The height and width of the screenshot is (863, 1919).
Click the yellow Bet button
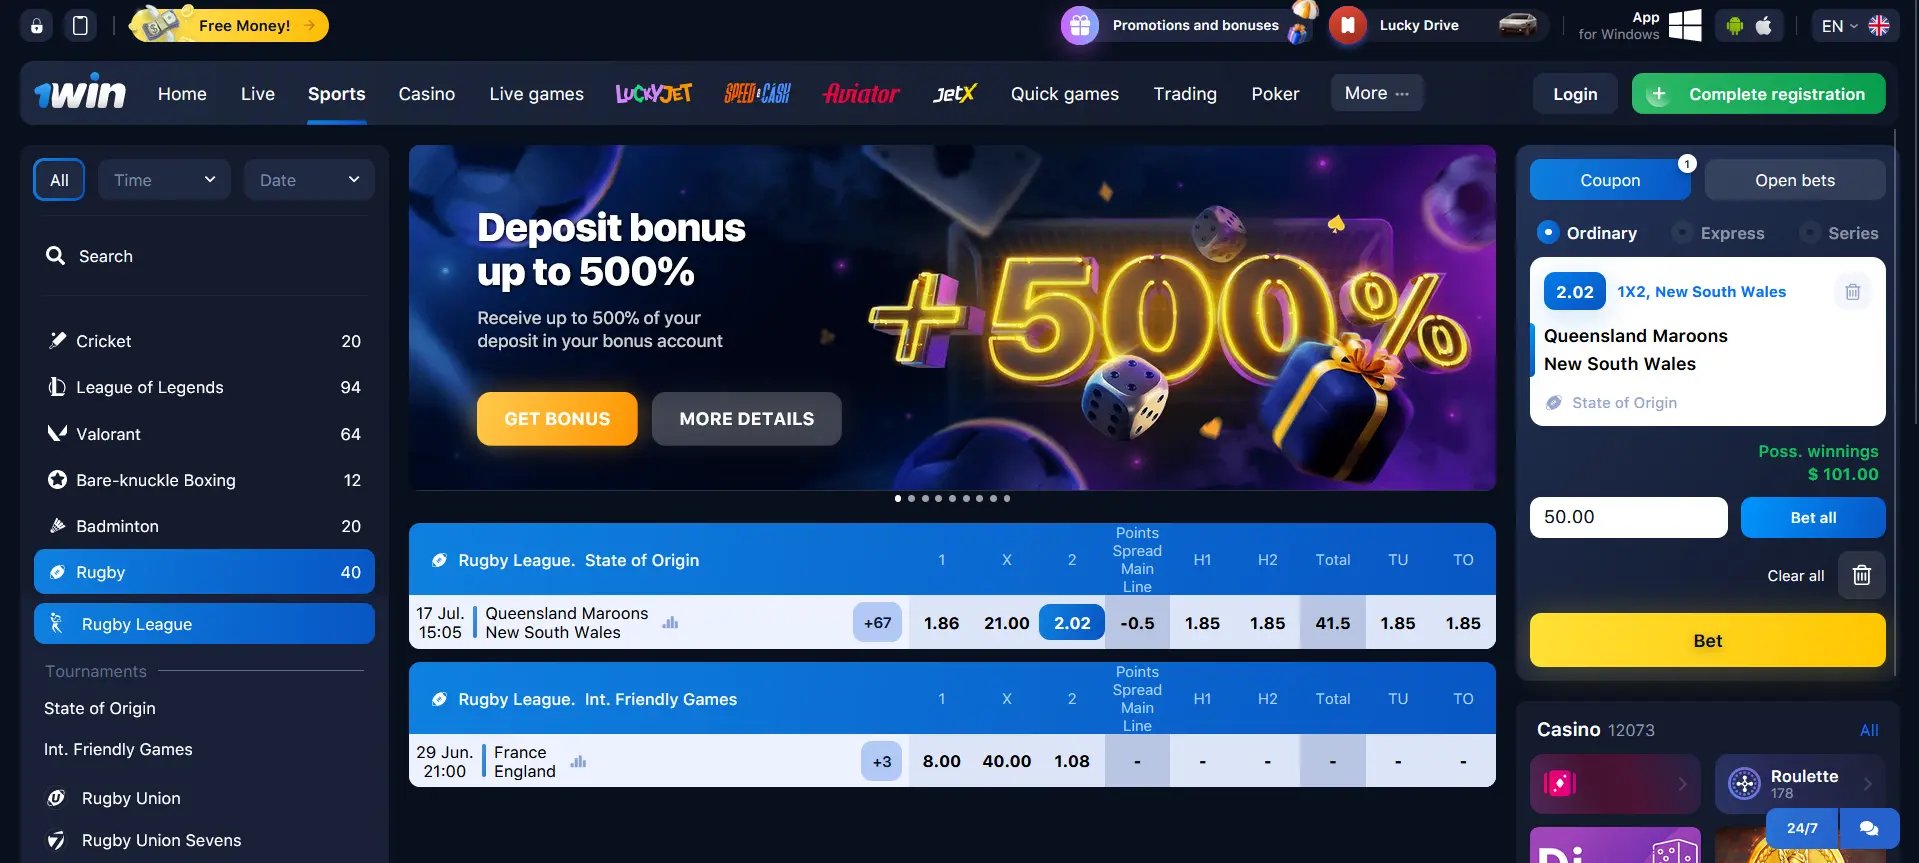click(1707, 640)
